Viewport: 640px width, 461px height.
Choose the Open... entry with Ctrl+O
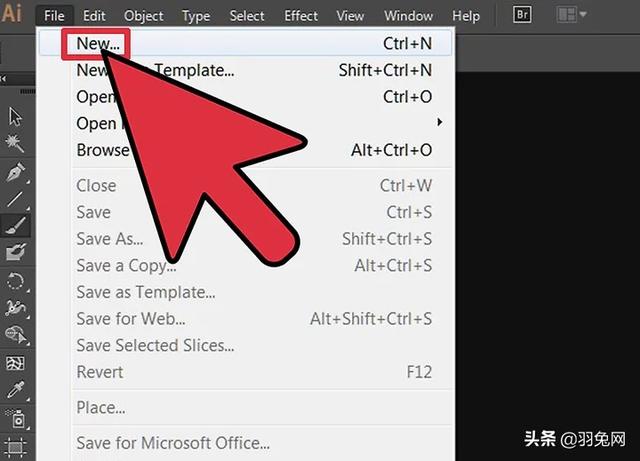coord(246,97)
